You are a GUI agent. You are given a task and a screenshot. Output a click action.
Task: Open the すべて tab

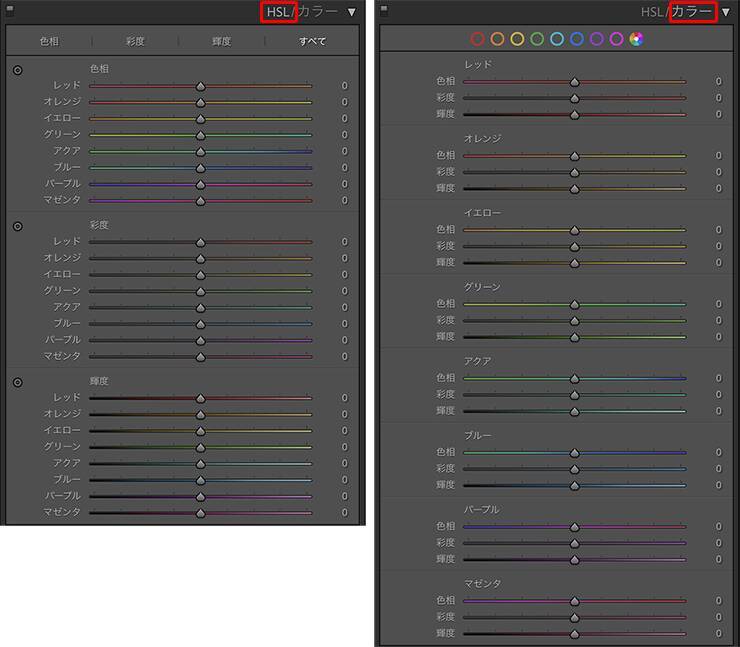tap(312, 42)
